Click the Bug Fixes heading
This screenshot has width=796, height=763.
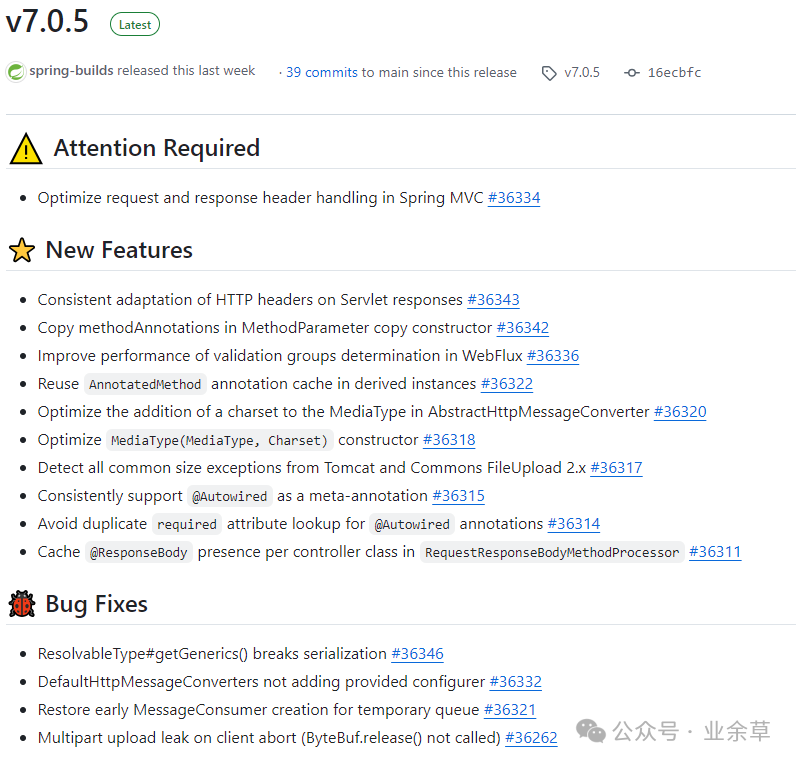pos(96,604)
